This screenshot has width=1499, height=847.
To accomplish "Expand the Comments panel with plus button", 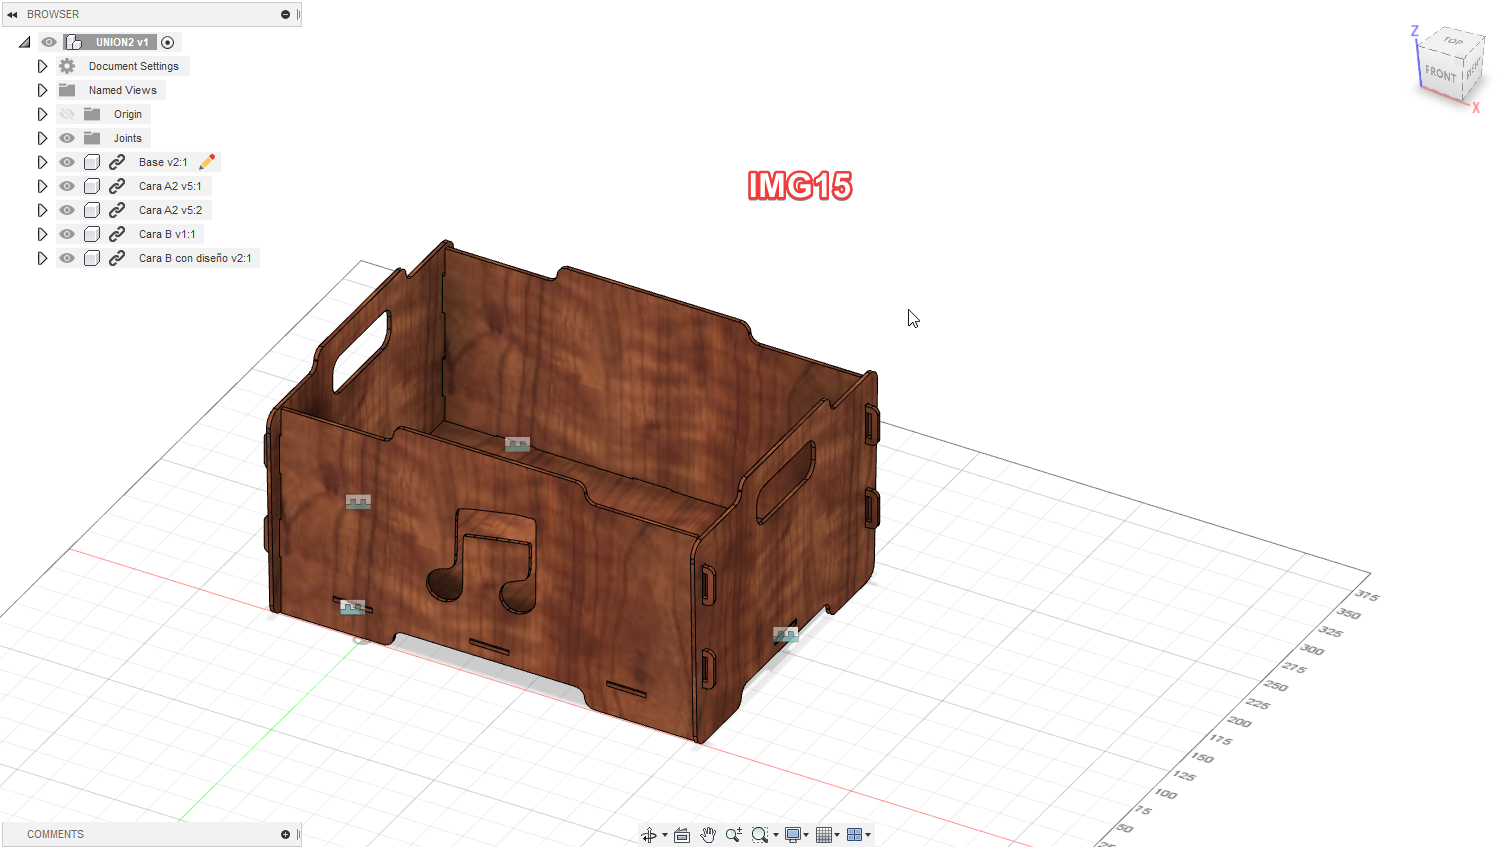I will pos(285,834).
